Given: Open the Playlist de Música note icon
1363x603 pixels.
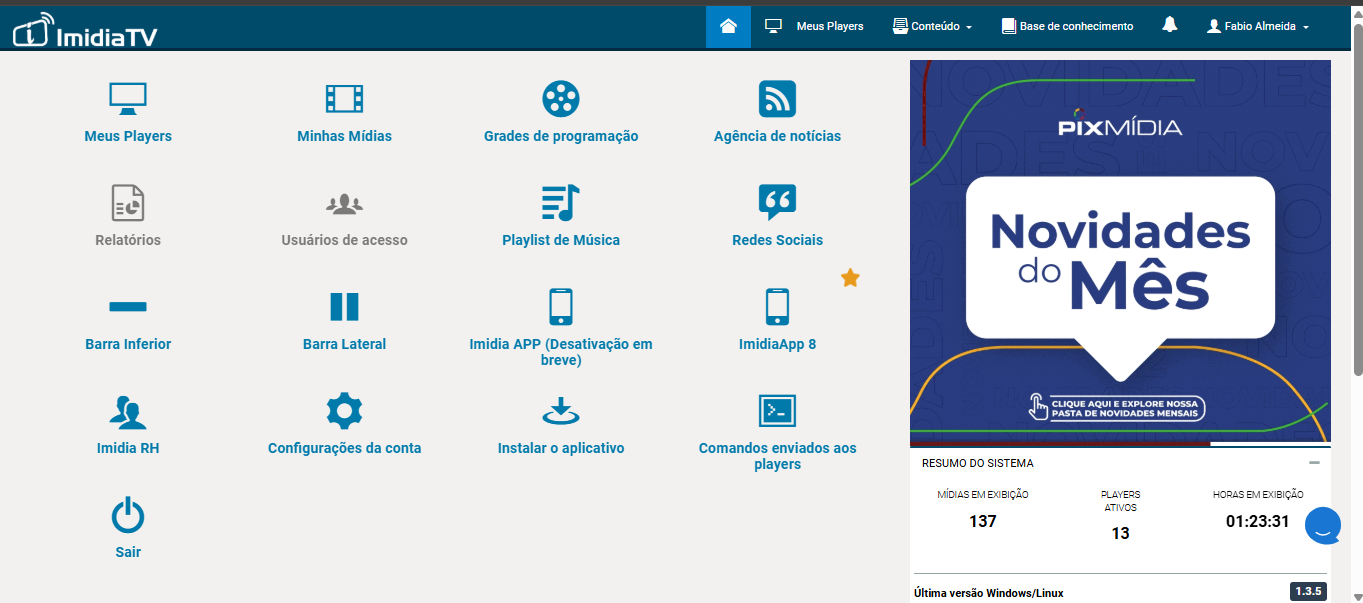Looking at the screenshot, I should (561, 202).
